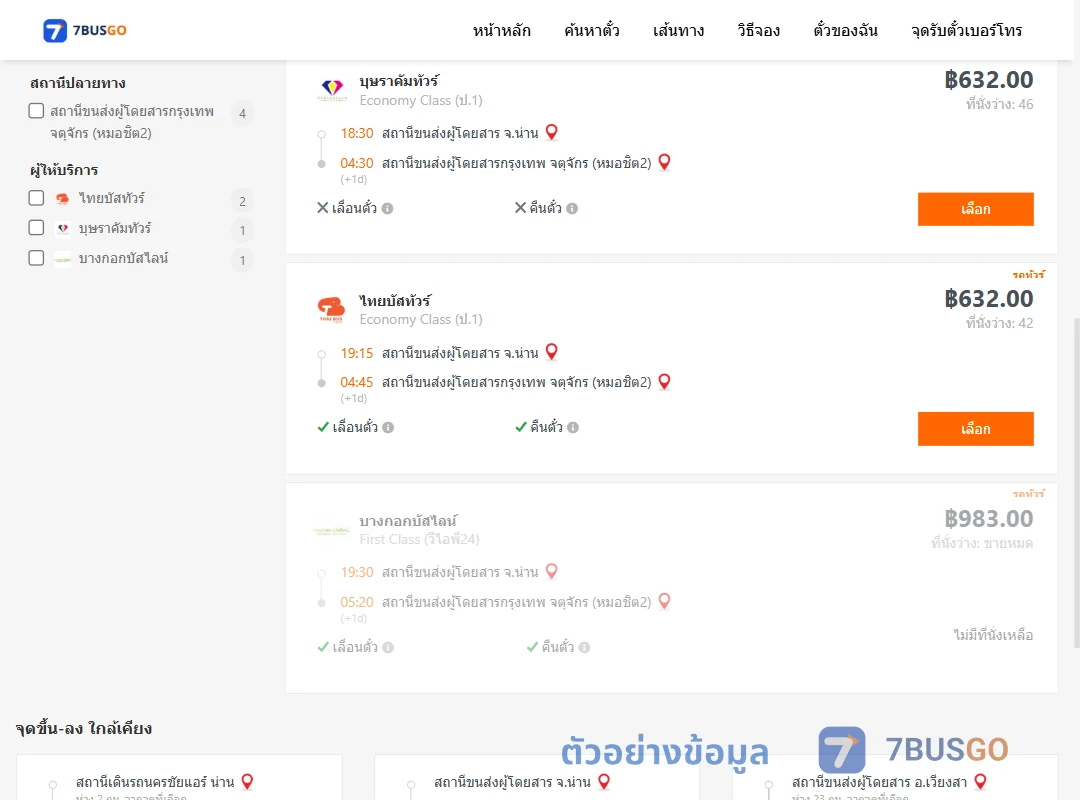The width and height of the screenshot is (1080, 800).
Task: Open the วิธีจอง menu item
Action: click(x=758, y=30)
